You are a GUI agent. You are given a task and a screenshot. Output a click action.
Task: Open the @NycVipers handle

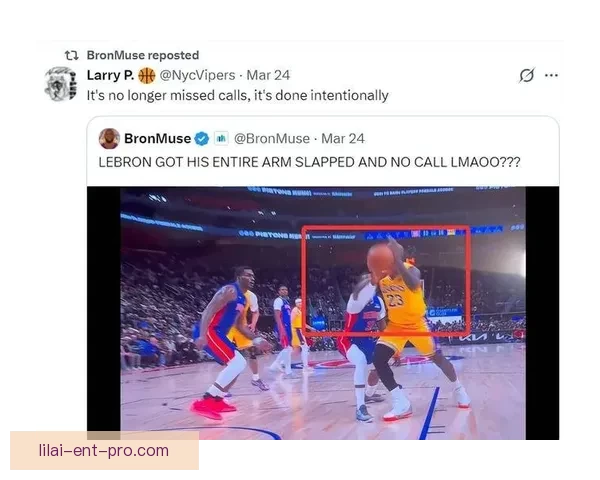pos(197,75)
